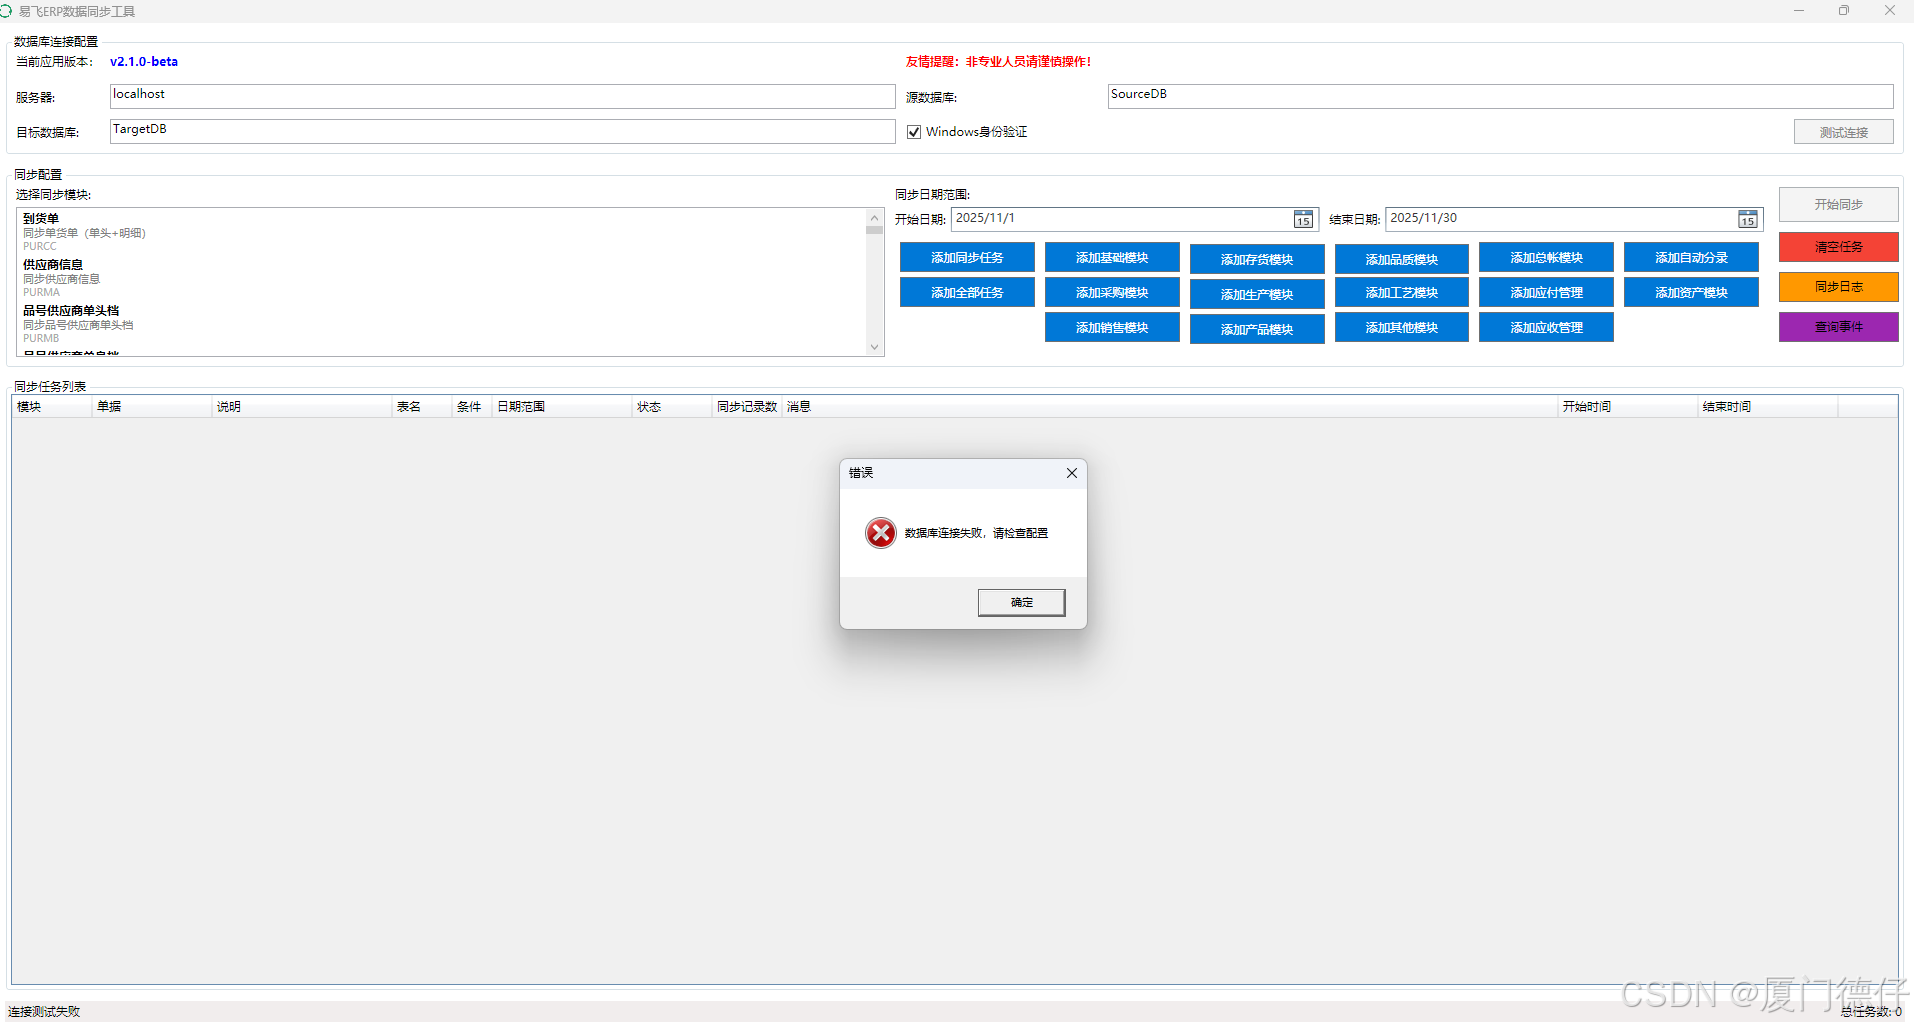The height and width of the screenshot is (1026, 1914).
Task: Focus the 服务器 field containing localhost
Action: pos(502,96)
